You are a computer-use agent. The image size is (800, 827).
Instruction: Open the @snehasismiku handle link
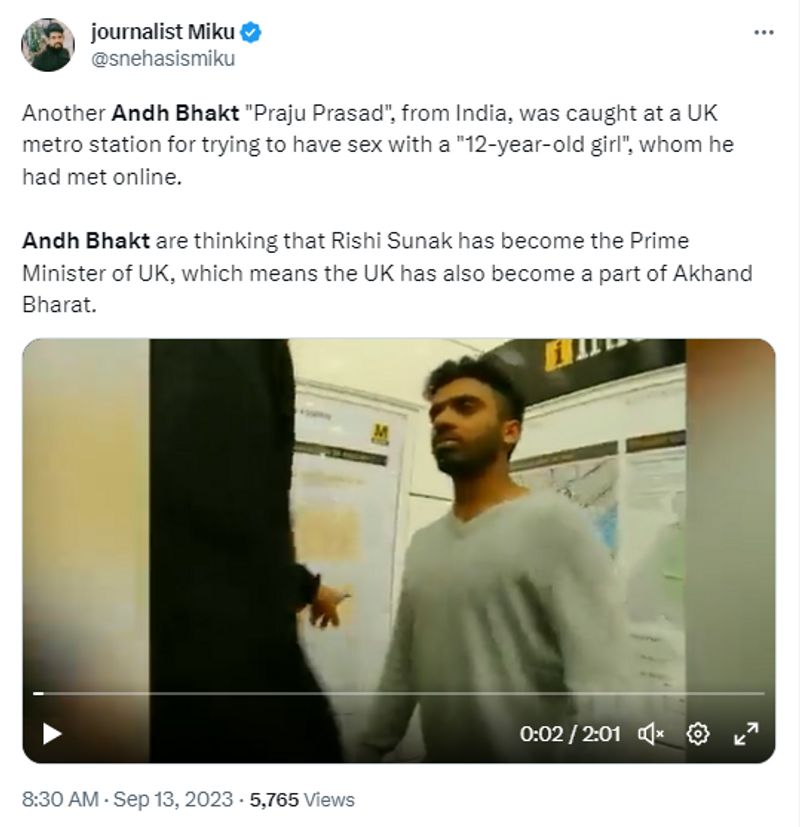click(163, 58)
